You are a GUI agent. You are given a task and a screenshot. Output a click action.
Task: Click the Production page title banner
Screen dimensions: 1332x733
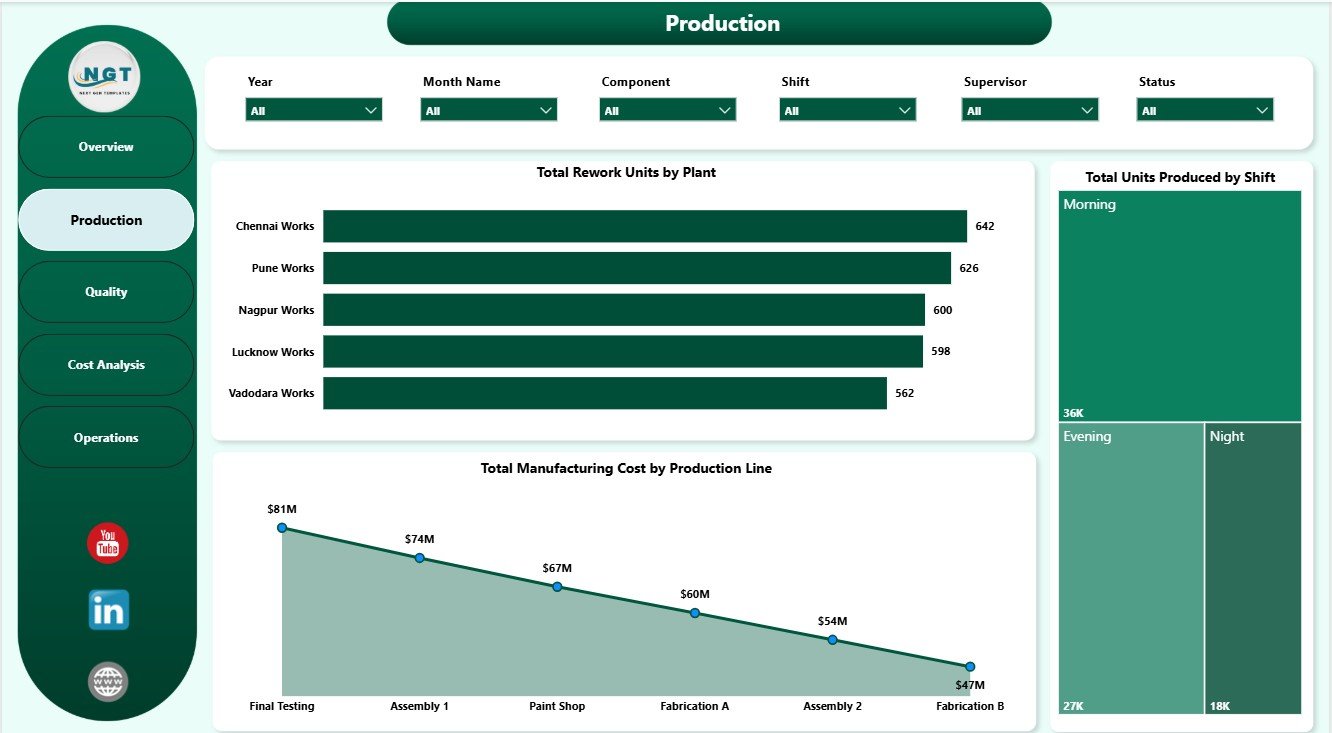719,23
